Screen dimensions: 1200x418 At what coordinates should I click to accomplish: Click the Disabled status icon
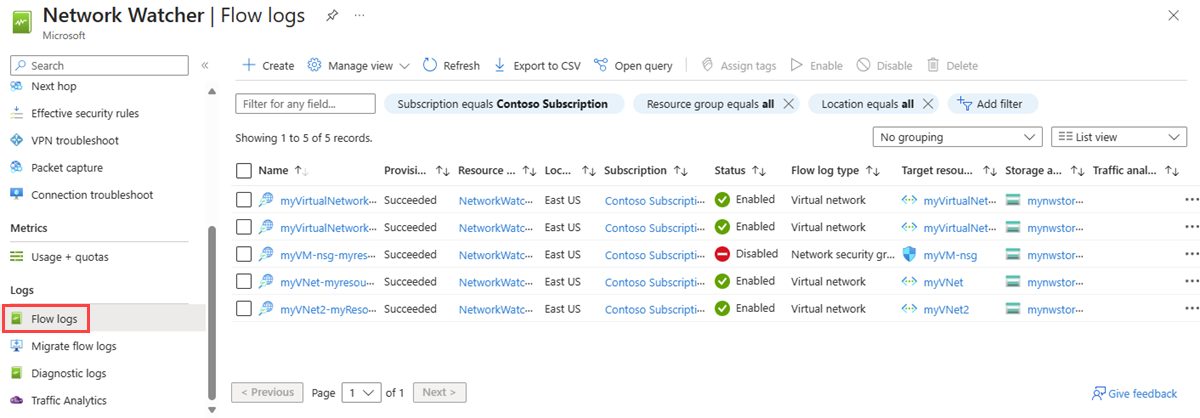coord(723,254)
